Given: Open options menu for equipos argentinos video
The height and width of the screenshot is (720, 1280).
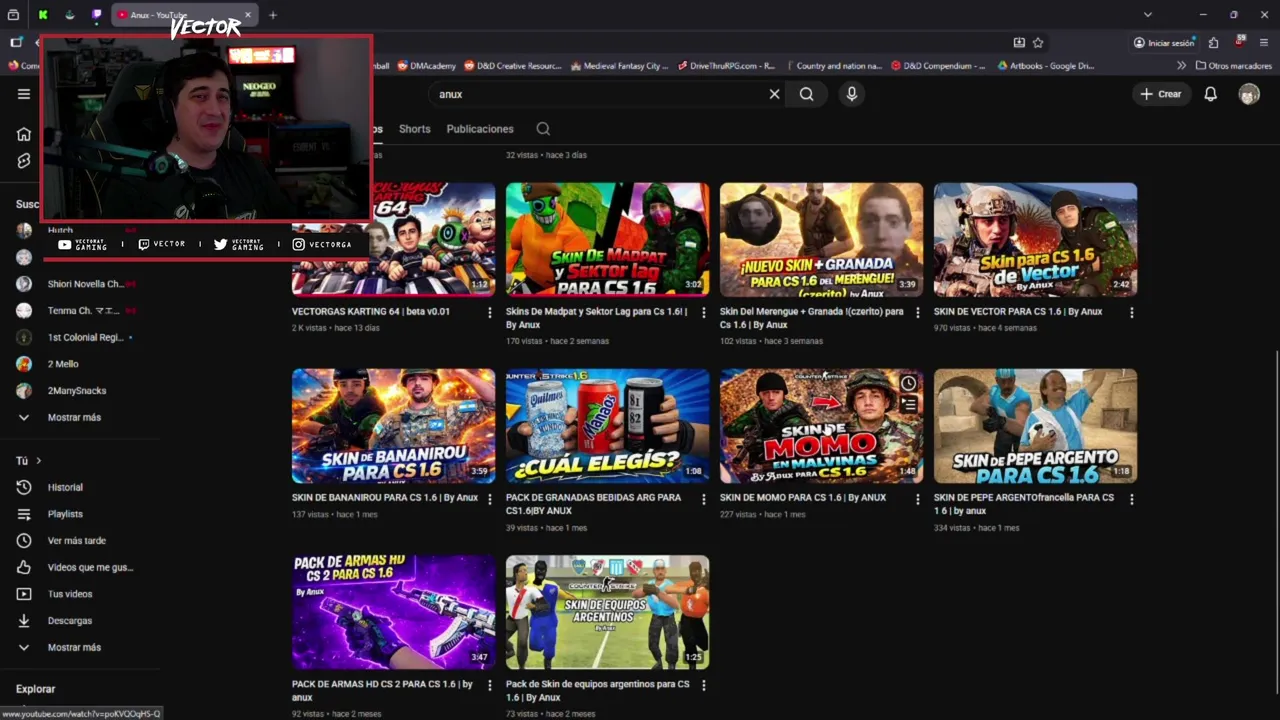Looking at the screenshot, I should (703, 686).
